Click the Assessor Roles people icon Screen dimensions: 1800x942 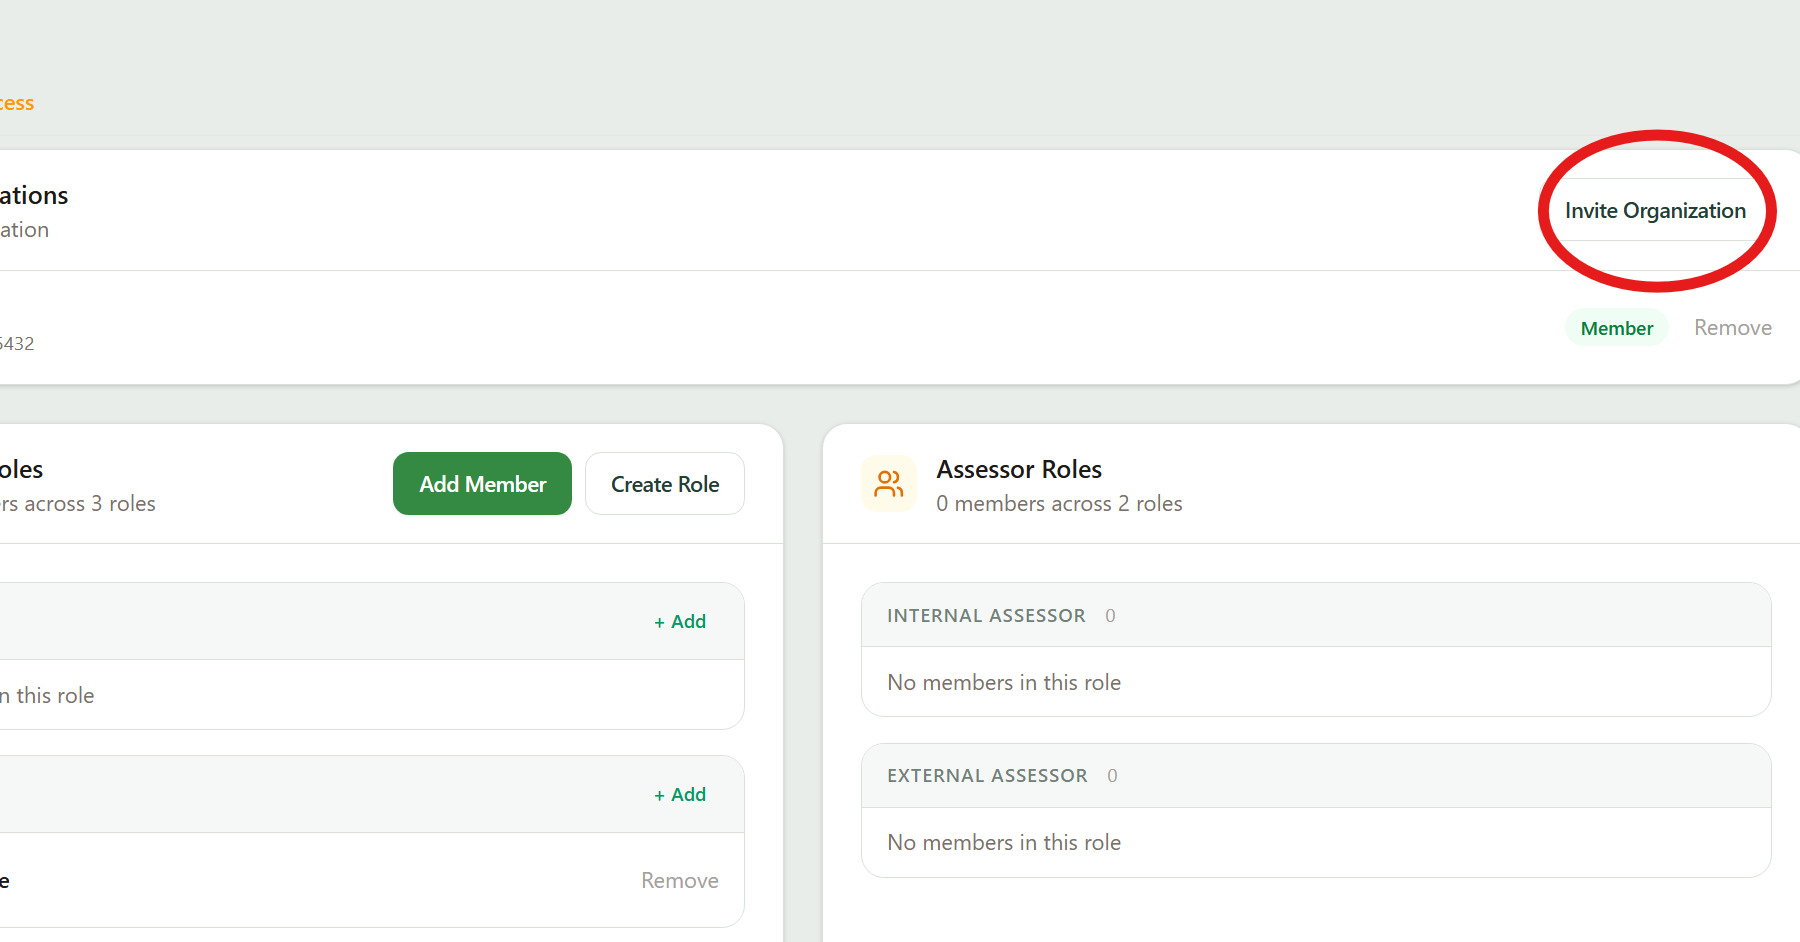click(x=889, y=484)
